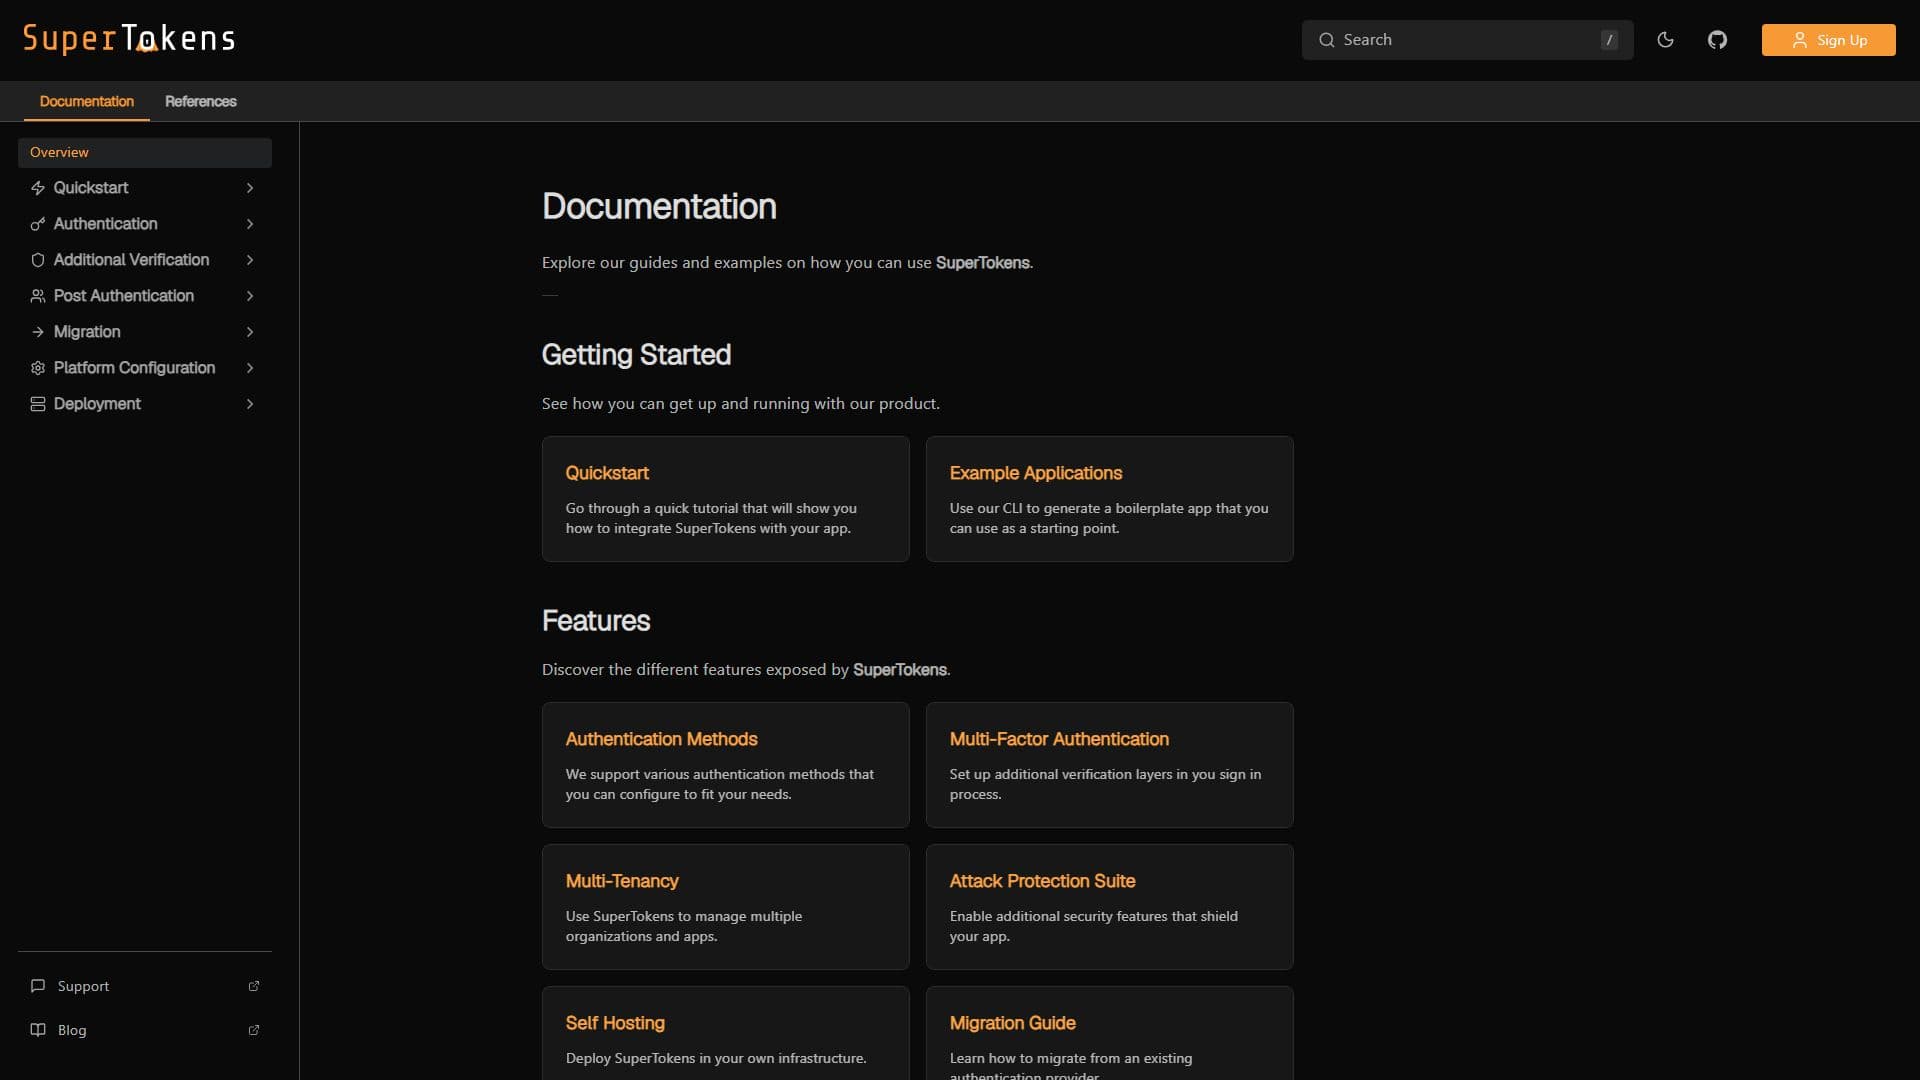Open the Authentication Methods card
1920x1080 pixels.
tap(726, 765)
